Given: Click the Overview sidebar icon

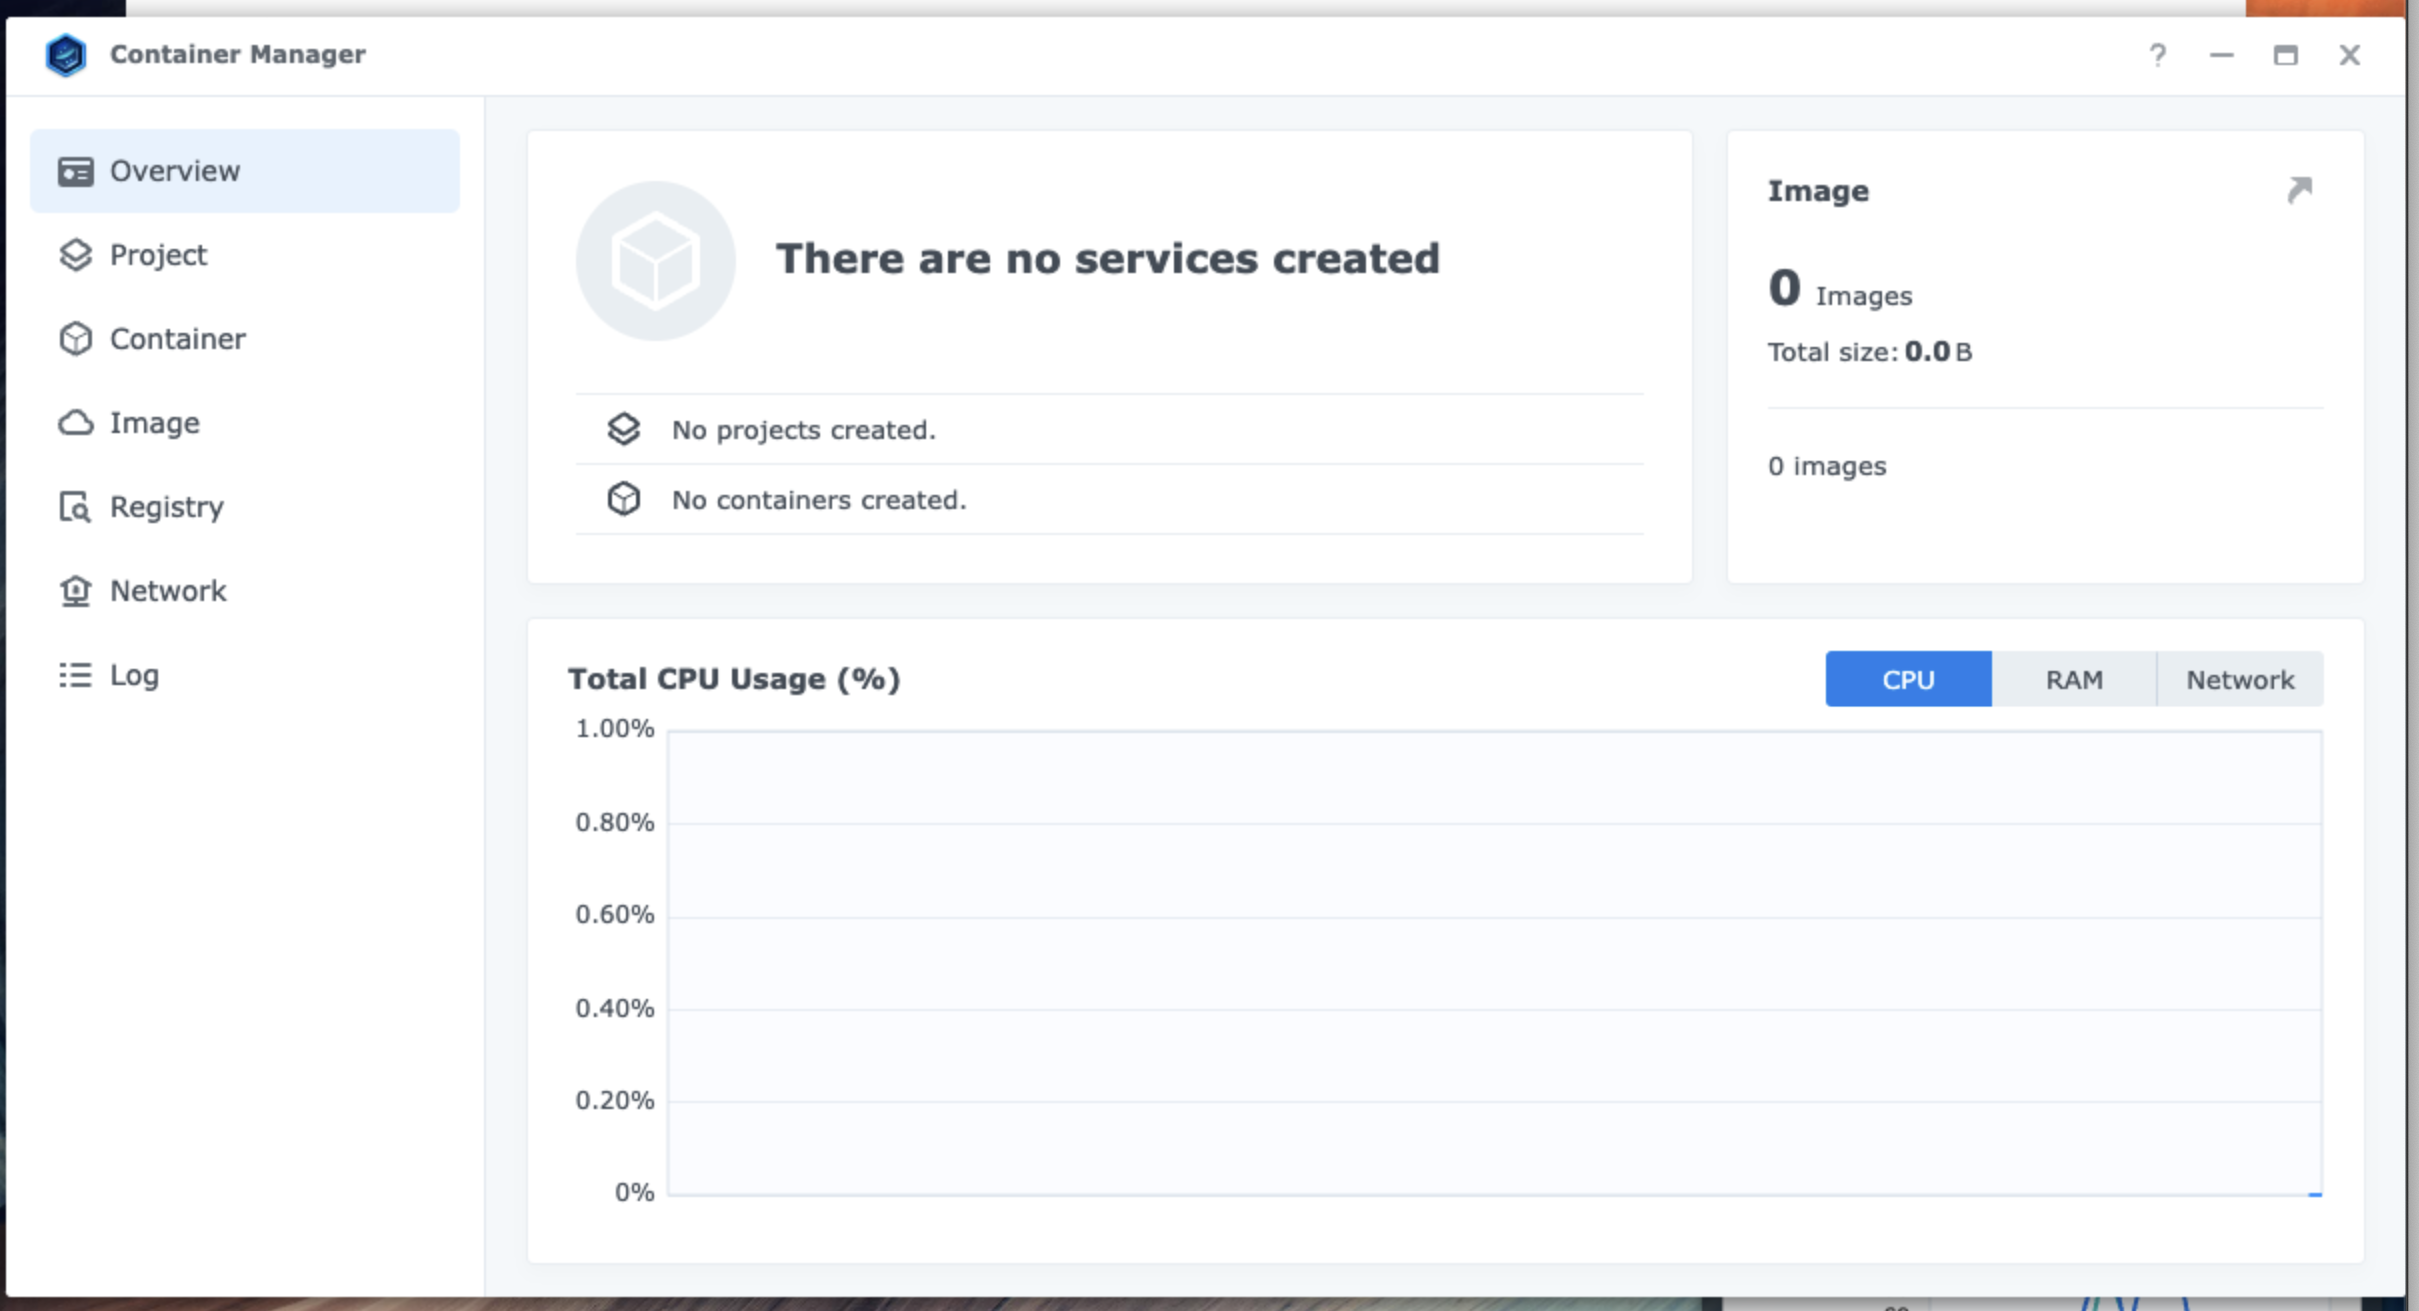Looking at the screenshot, I should tap(75, 171).
